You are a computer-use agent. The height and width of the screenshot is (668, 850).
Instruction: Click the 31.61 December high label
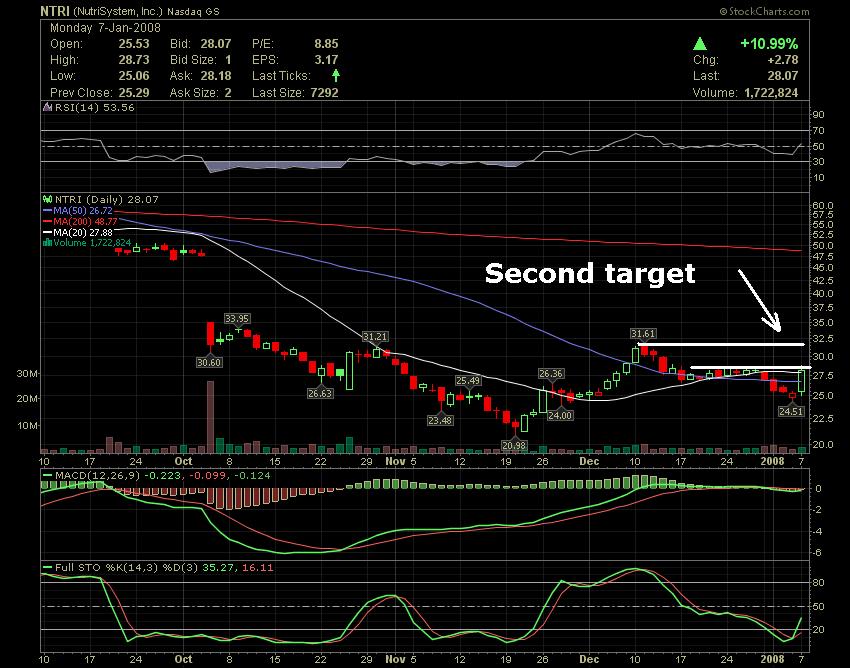coord(643,333)
